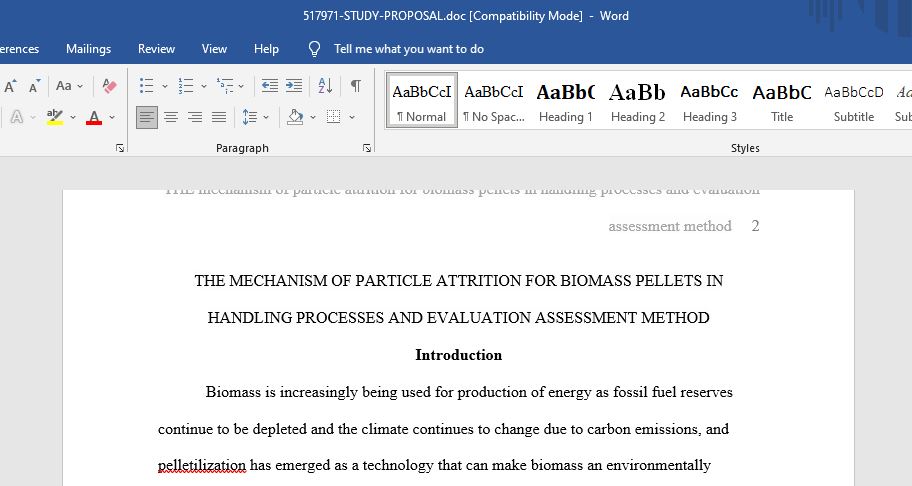Apply borders to selection
The height and width of the screenshot is (486, 912).
pos(334,117)
